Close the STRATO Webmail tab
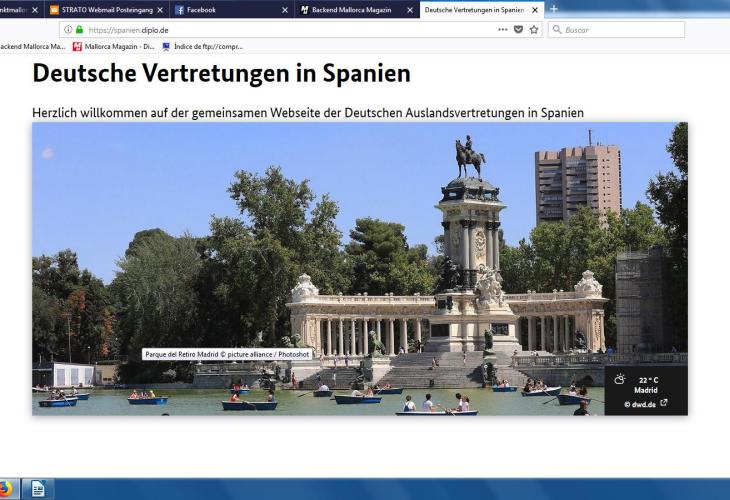The width and height of the screenshot is (730, 500). 160,10
